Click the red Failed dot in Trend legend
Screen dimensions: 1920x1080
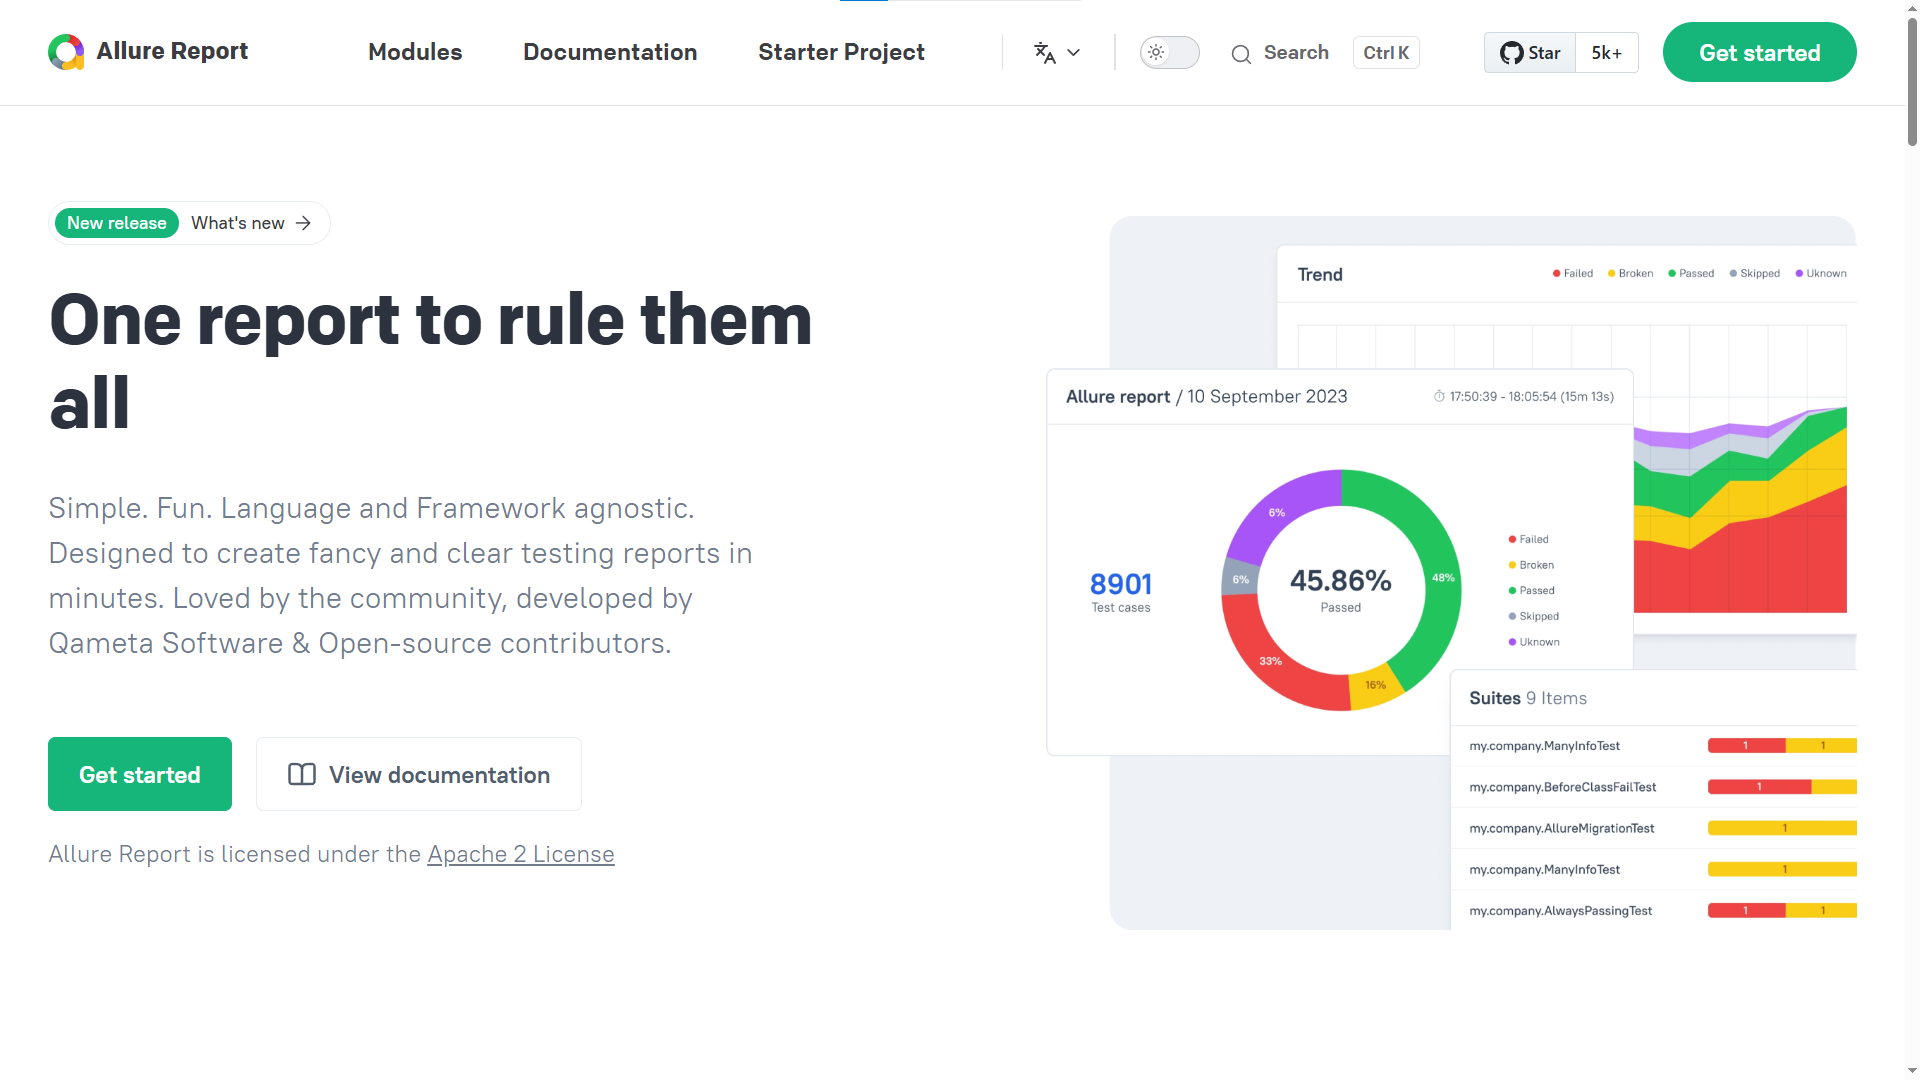pyautogui.click(x=1556, y=273)
